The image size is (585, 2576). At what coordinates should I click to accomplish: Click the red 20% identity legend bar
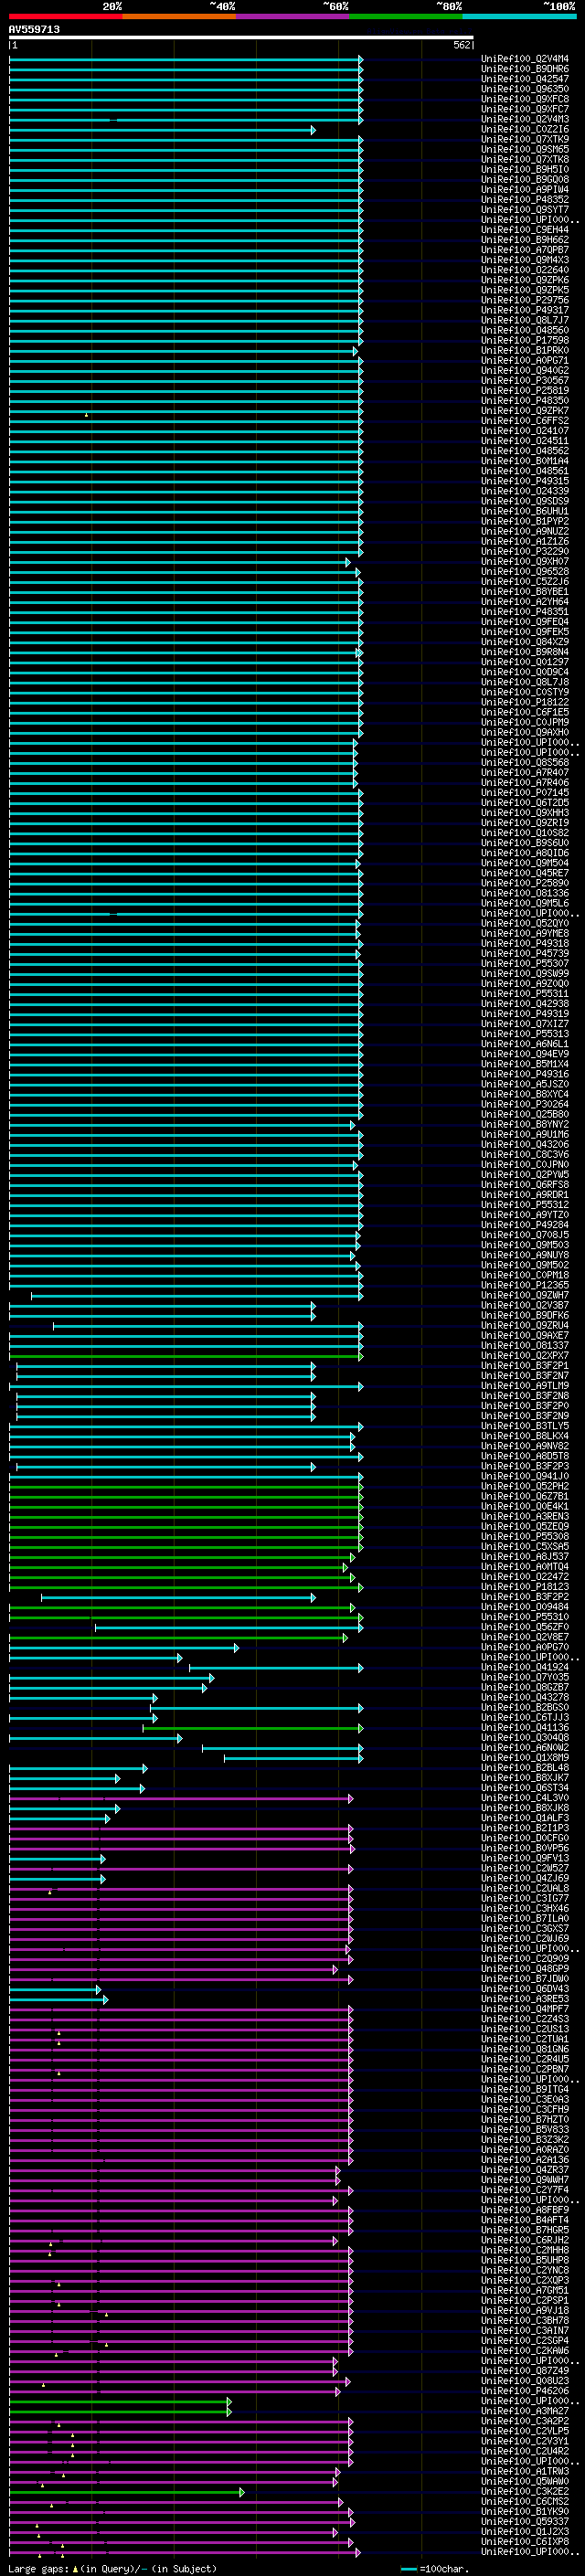pyautogui.click(x=65, y=16)
